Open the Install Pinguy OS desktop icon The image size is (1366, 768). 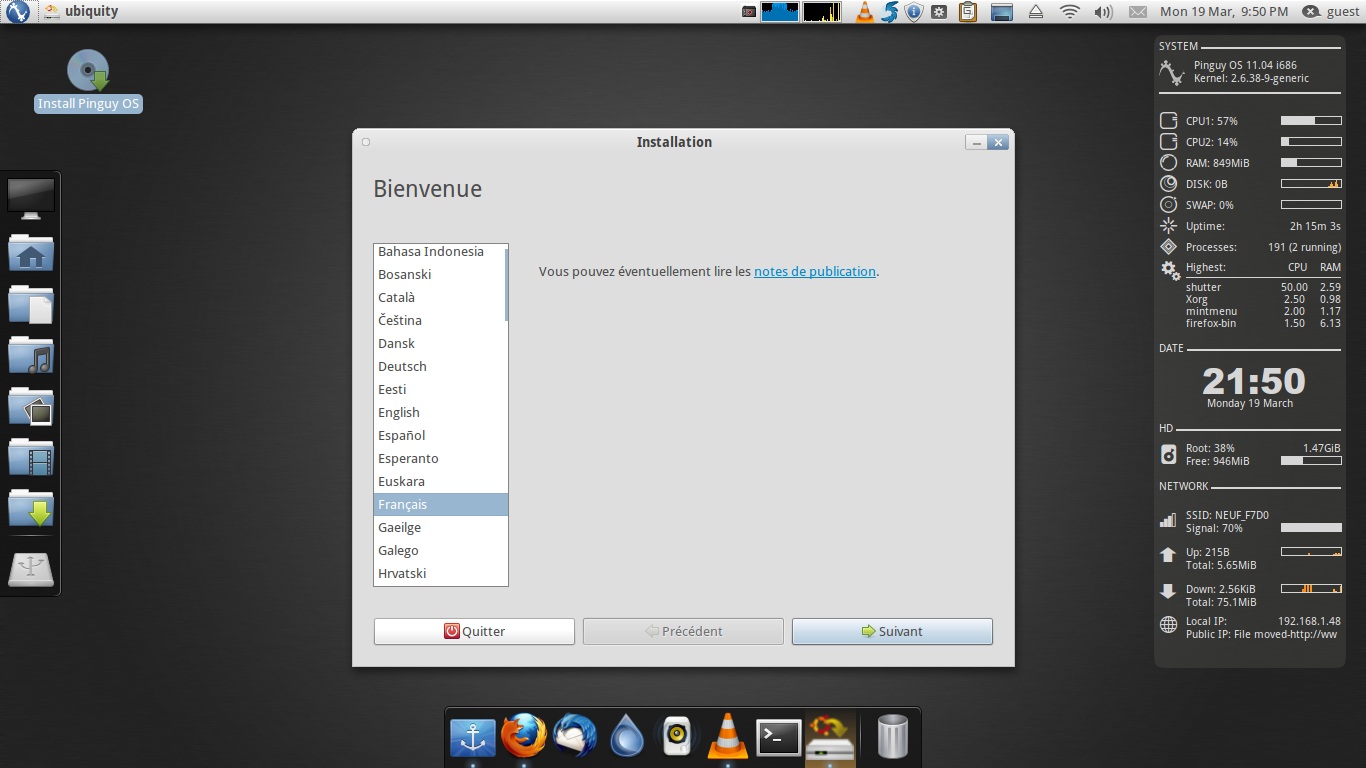88,81
